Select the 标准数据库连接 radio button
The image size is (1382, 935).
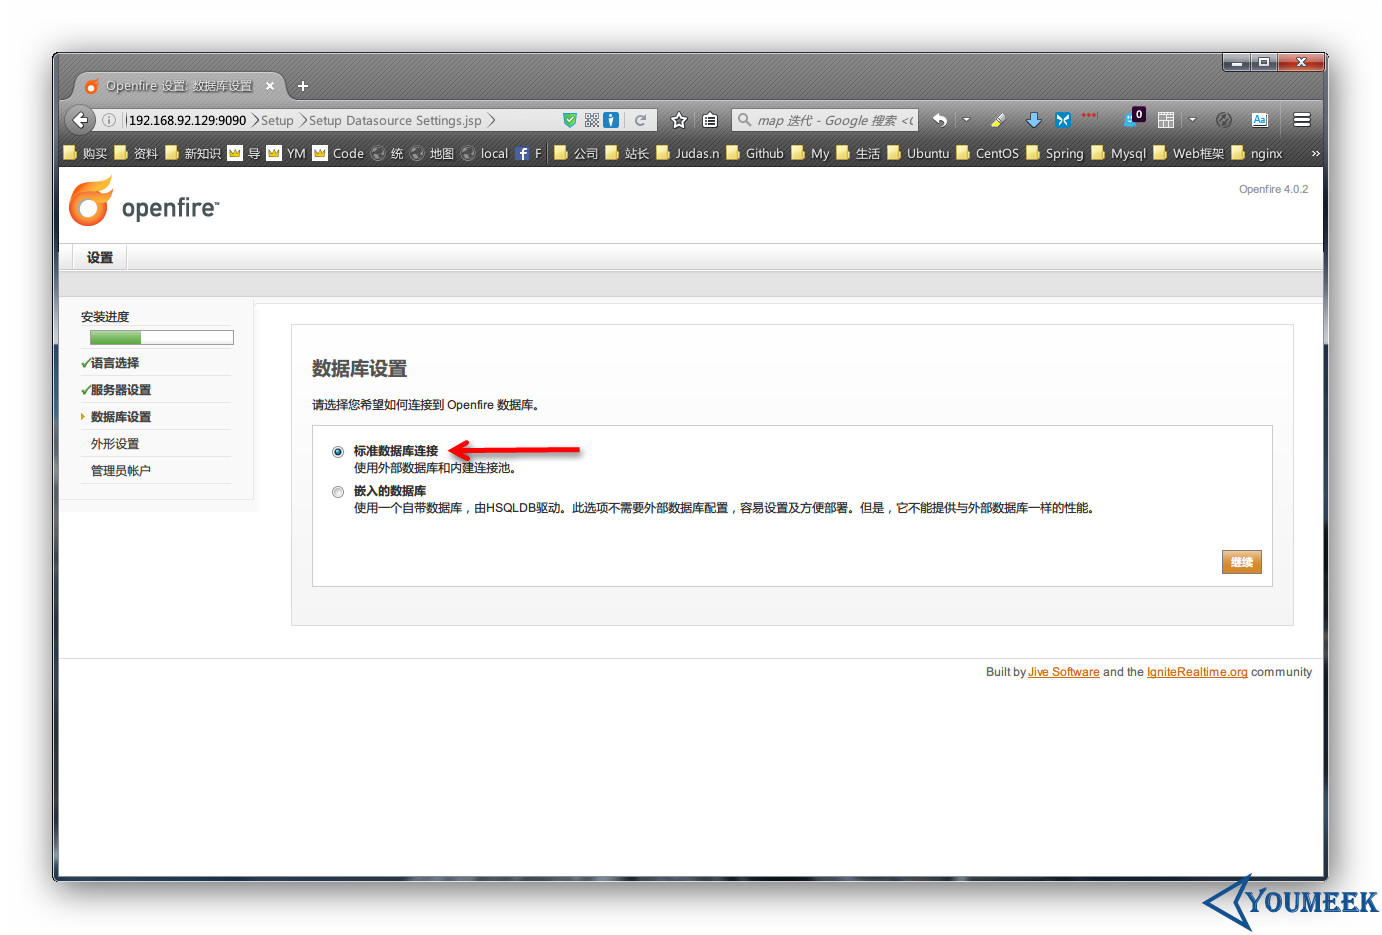(338, 452)
